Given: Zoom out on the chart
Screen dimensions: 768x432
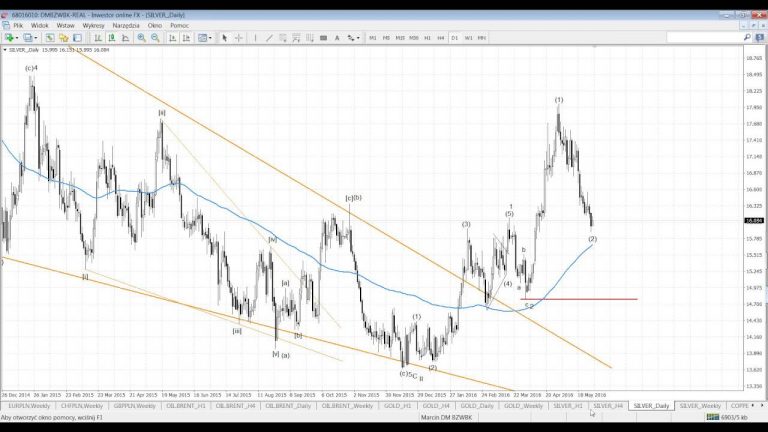Looking at the screenshot, I should [155, 38].
